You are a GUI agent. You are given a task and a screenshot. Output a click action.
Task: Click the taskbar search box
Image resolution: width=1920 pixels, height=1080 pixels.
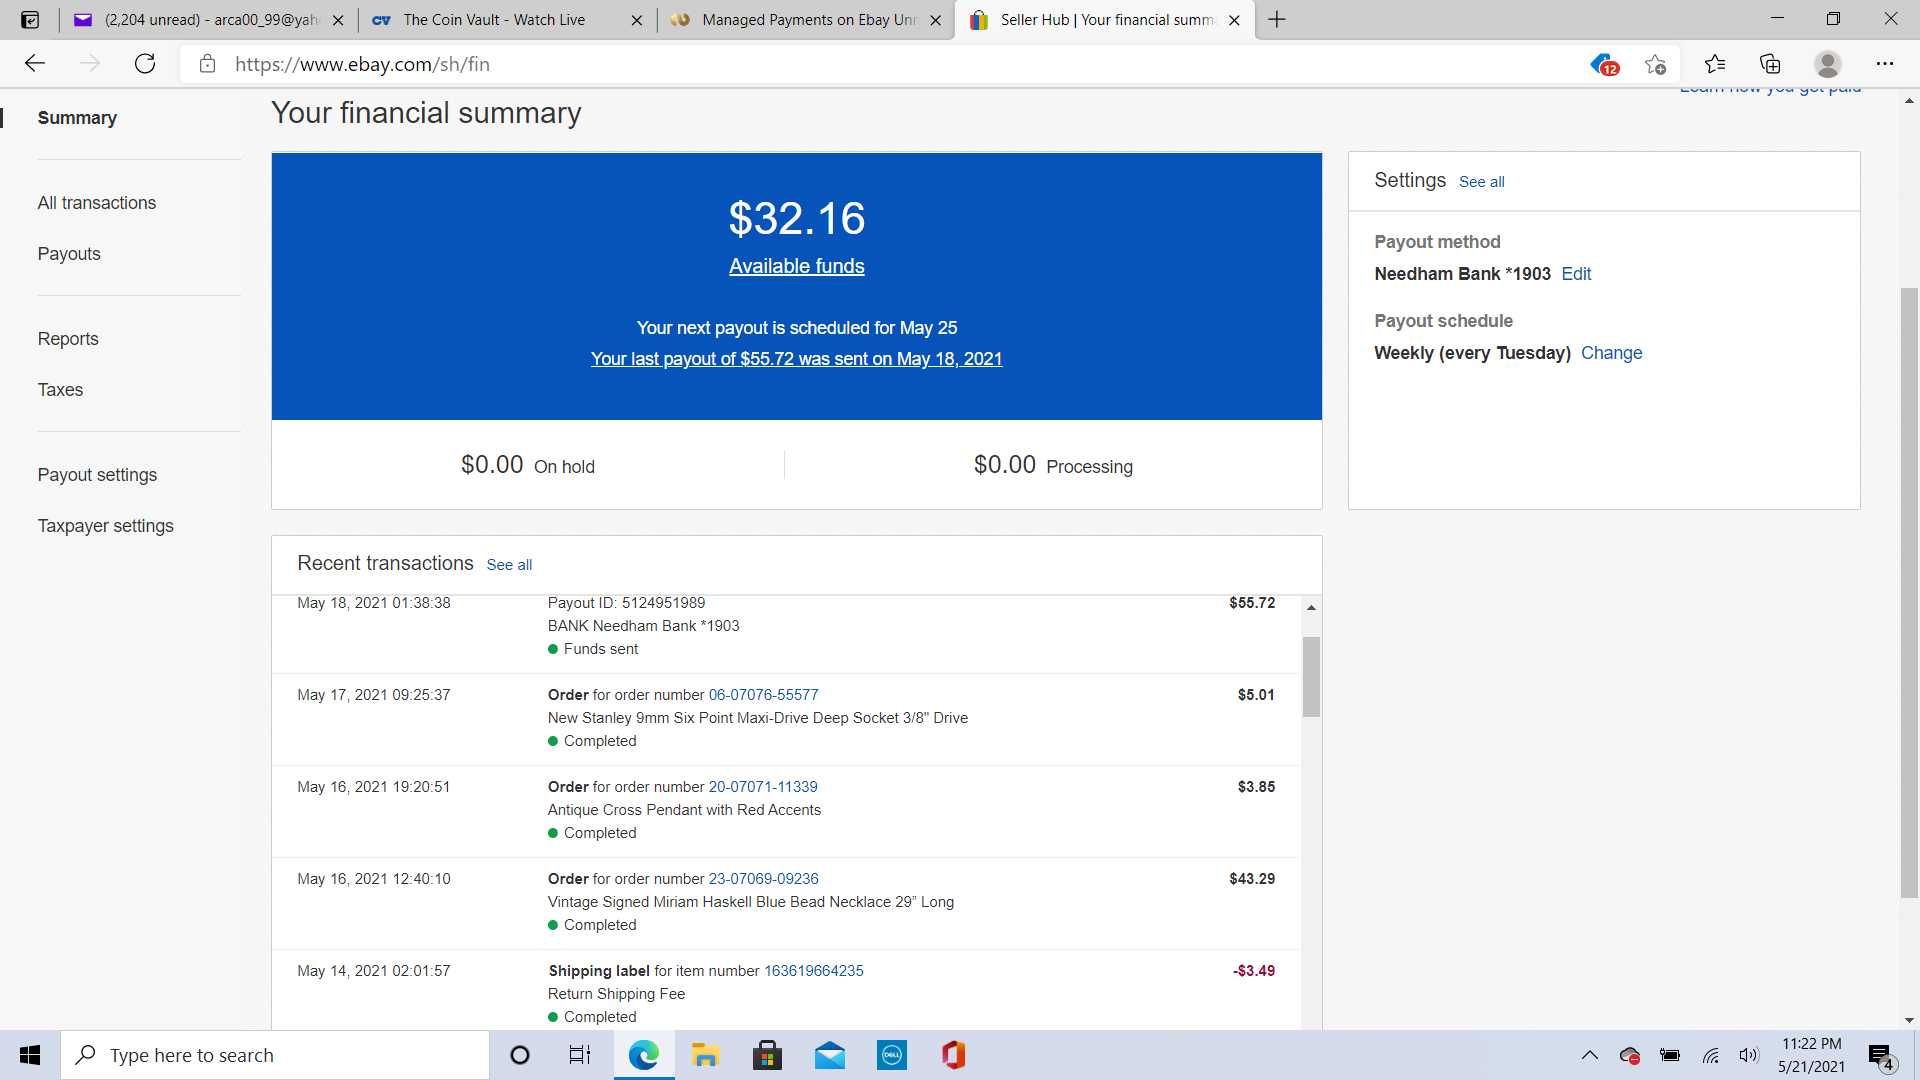coord(275,1055)
